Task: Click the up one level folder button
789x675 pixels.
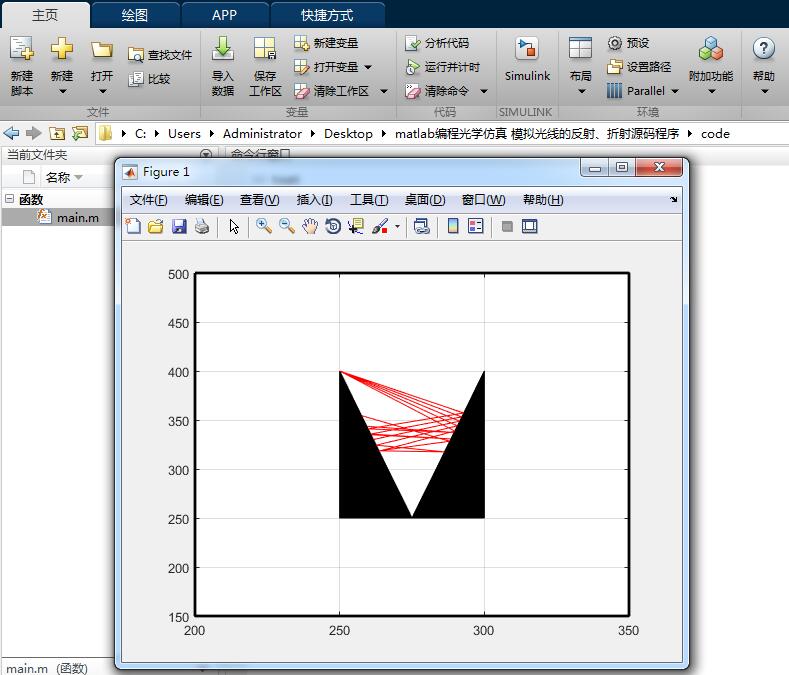Action: [57, 133]
